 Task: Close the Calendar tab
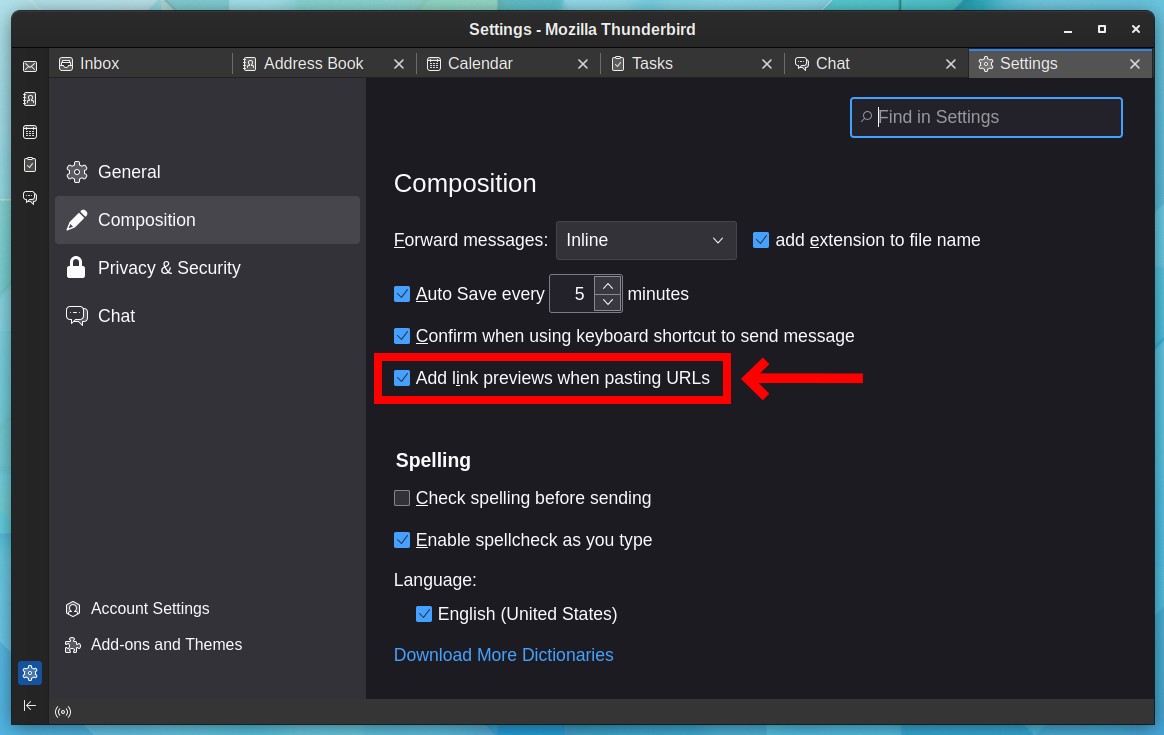[583, 65]
